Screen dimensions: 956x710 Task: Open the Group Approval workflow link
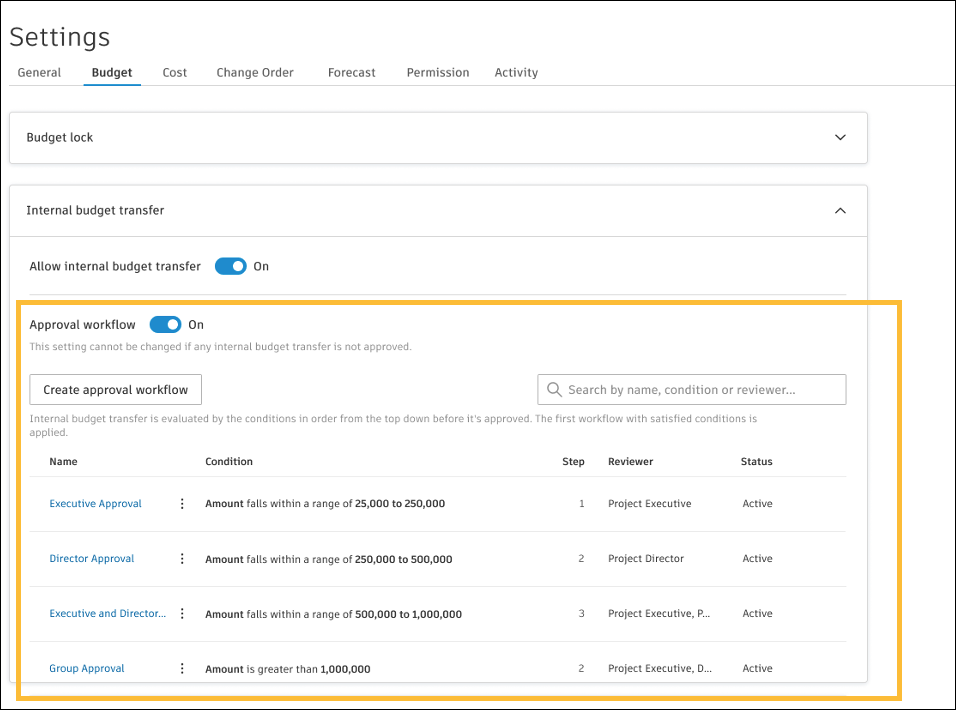coord(87,669)
